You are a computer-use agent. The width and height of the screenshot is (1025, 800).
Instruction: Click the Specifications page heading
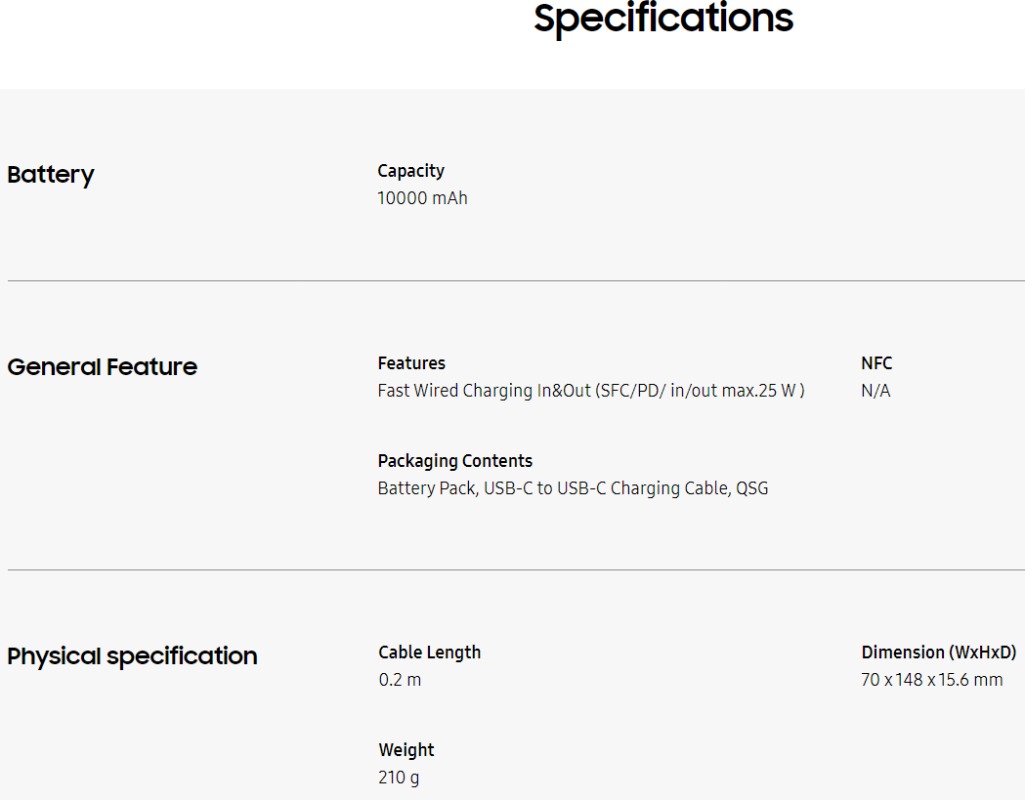pos(664,19)
